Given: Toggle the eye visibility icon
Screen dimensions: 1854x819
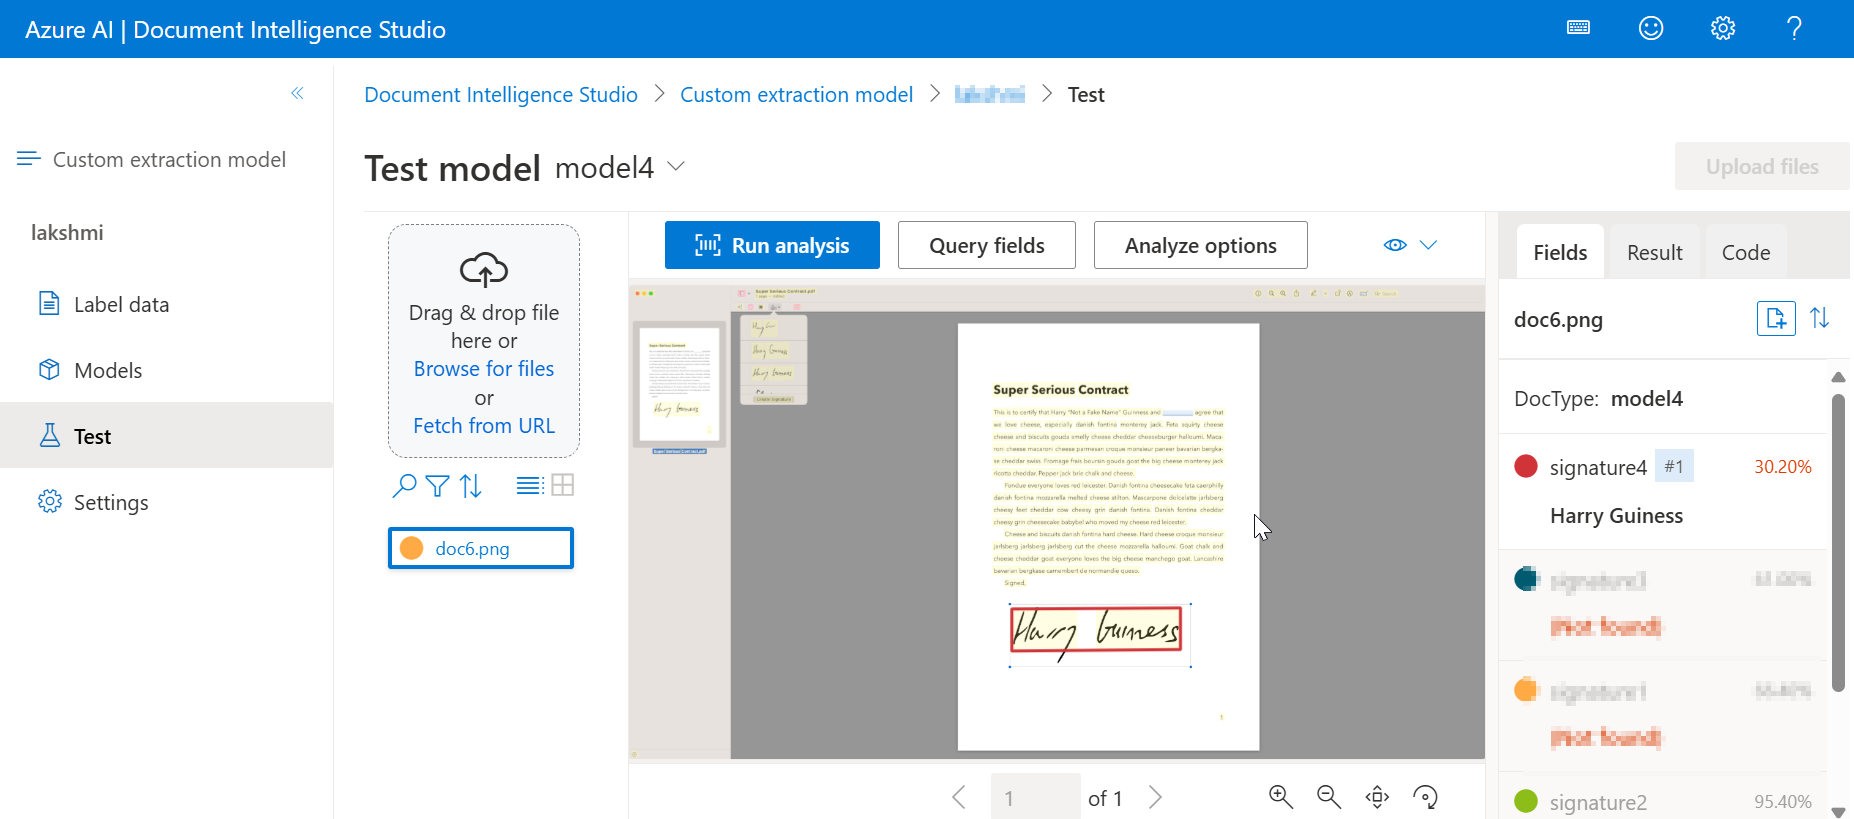Looking at the screenshot, I should pyautogui.click(x=1395, y=245).
